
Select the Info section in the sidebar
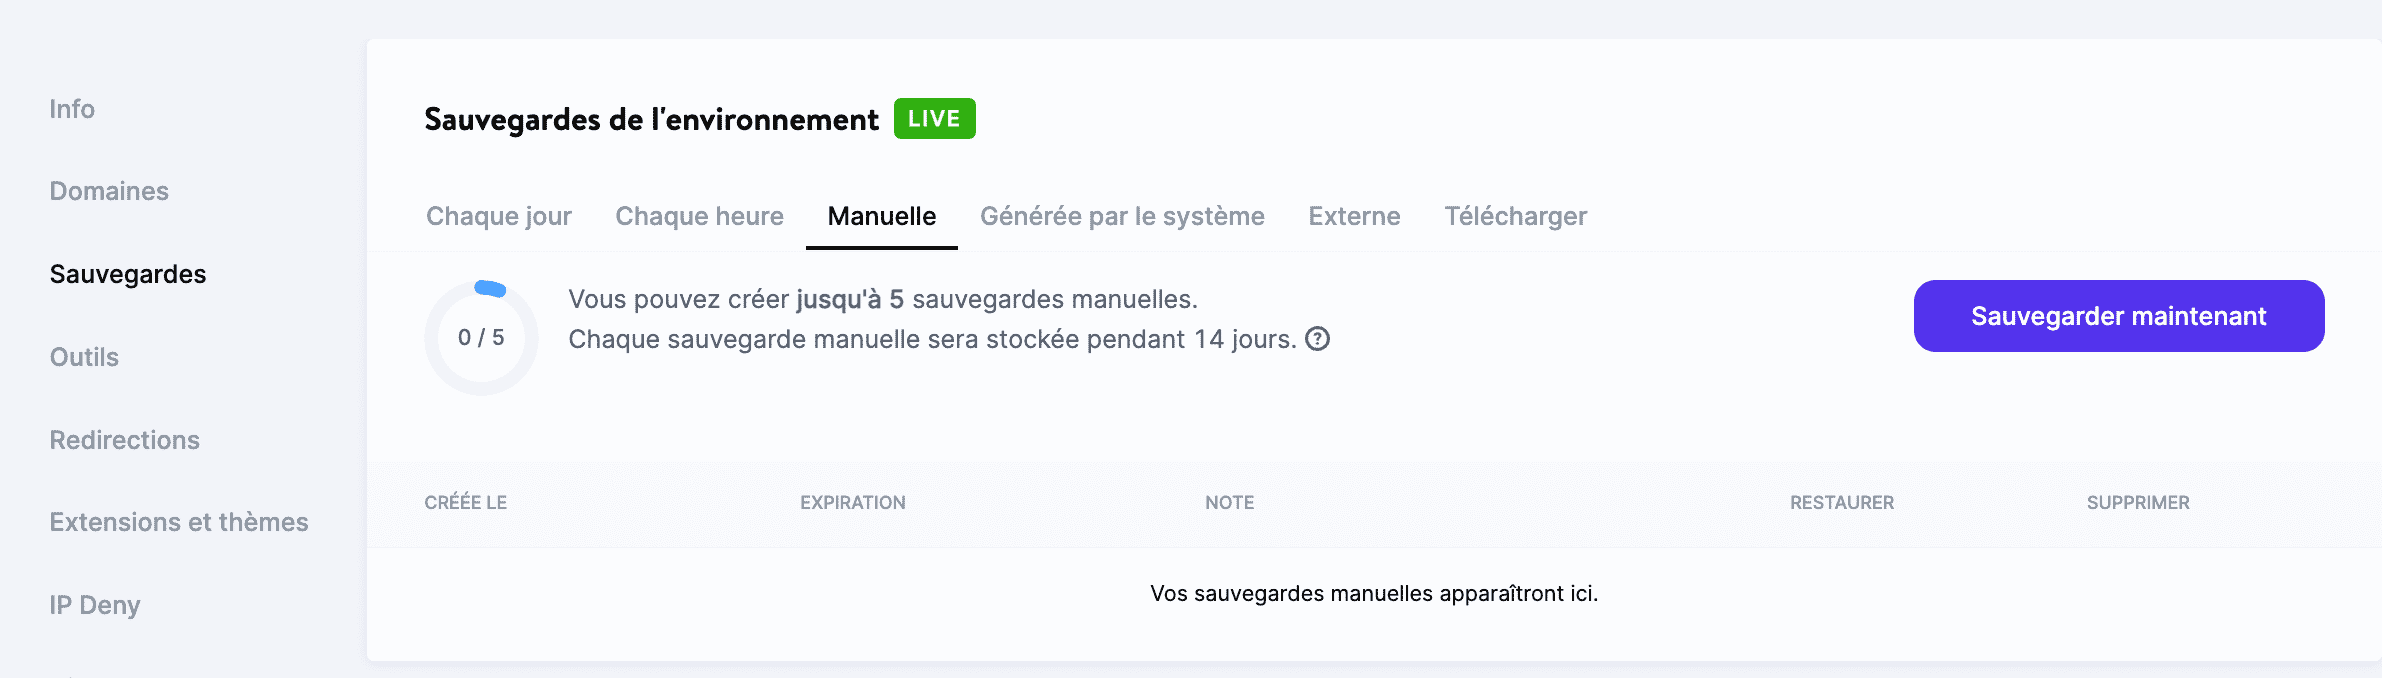[x=72, y=109]
